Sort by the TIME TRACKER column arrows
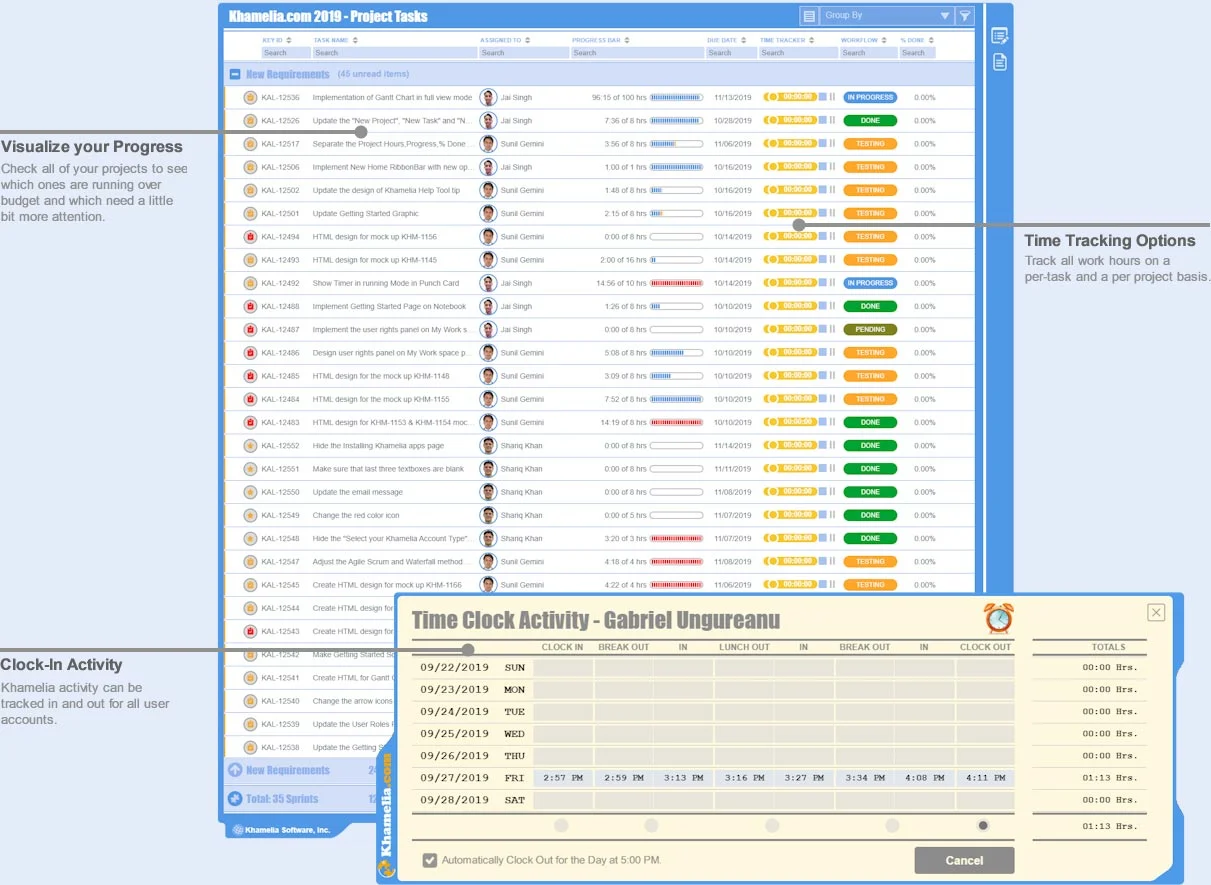 click(x=811, y=41)
